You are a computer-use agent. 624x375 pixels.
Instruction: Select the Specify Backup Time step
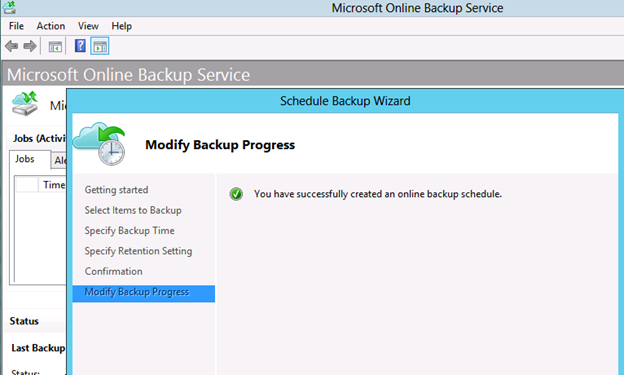pyautogui.click(x=129, y=230)
